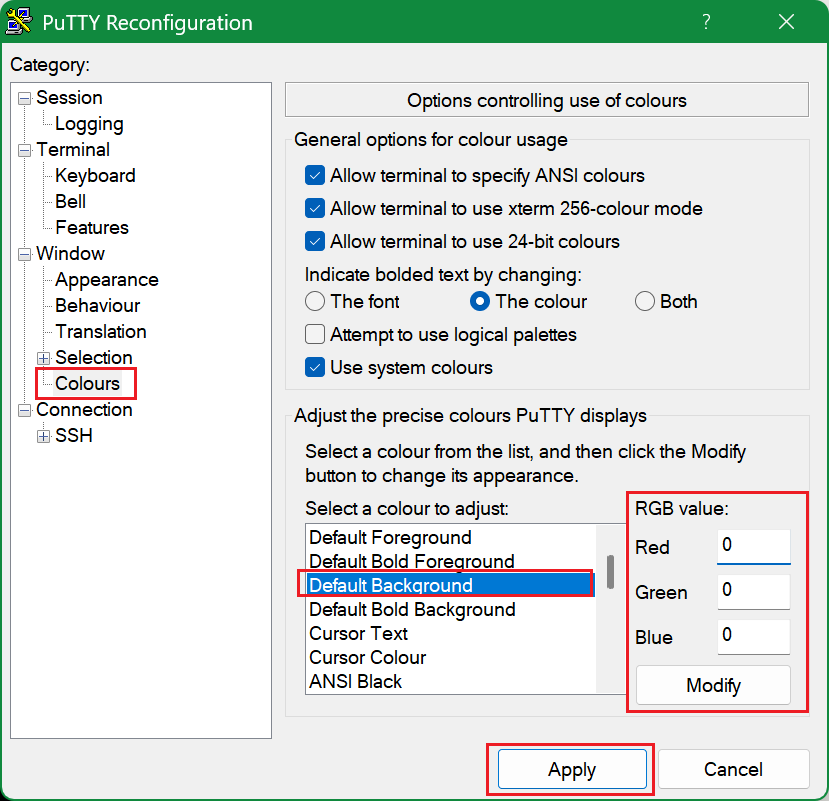
Task: Expand the SSH tree node
Action: point(43,436)
